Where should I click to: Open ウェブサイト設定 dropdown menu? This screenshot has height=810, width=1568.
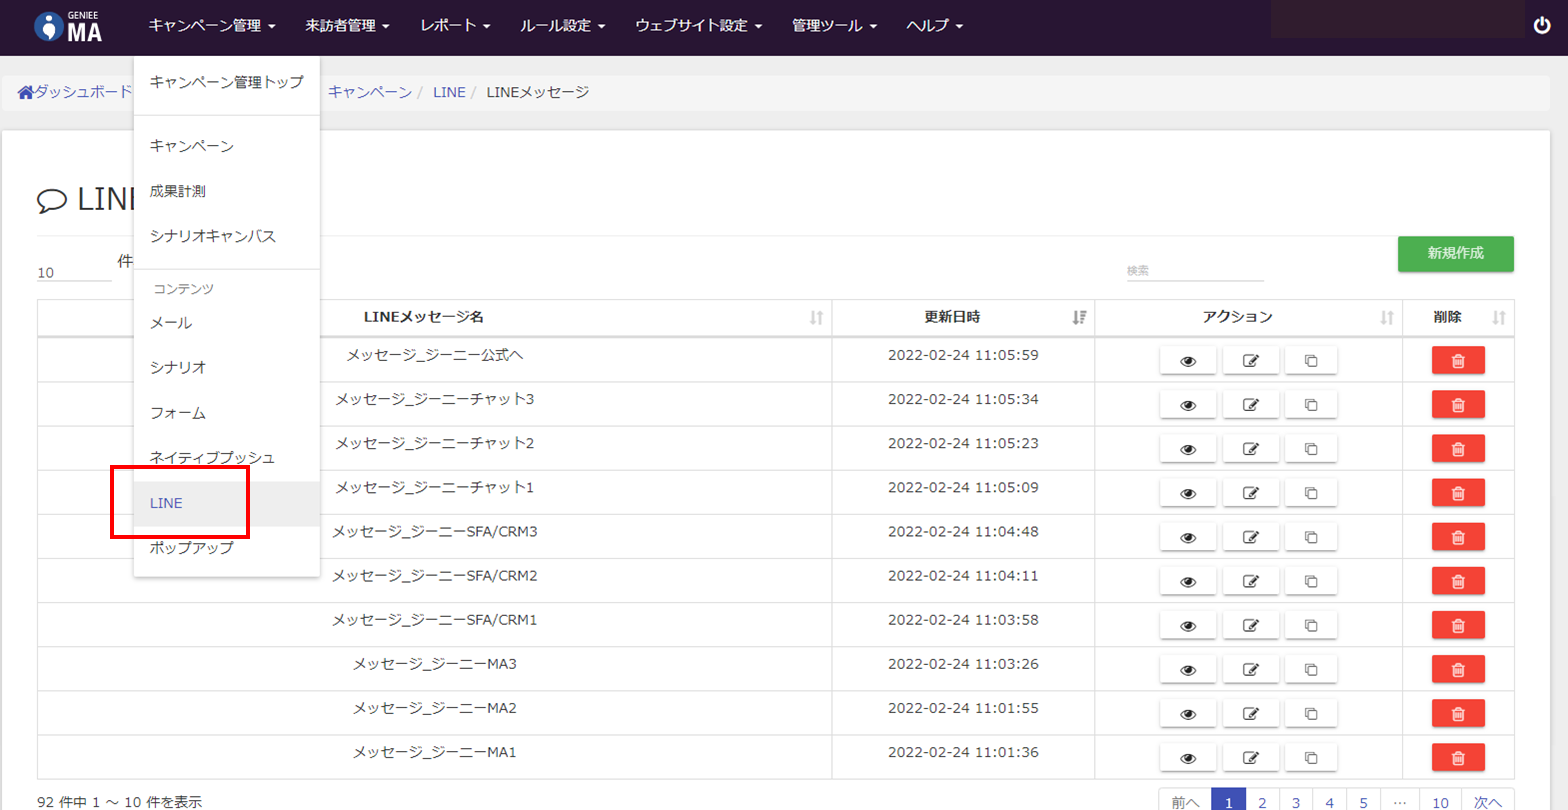pyautogui.click(x=698, y=26)
